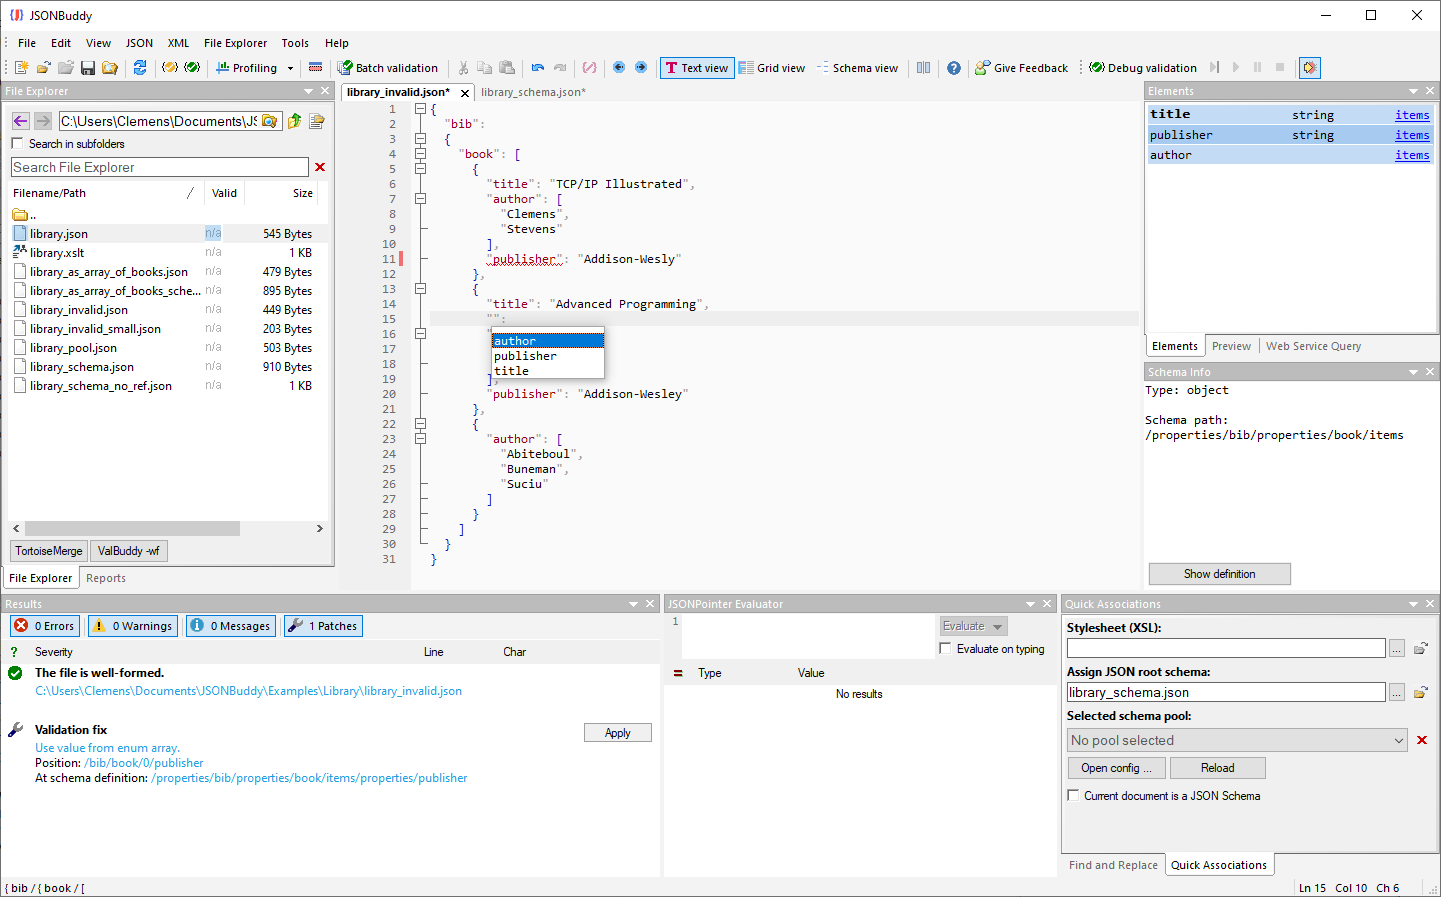Open the Tools menu

[295, 43]
